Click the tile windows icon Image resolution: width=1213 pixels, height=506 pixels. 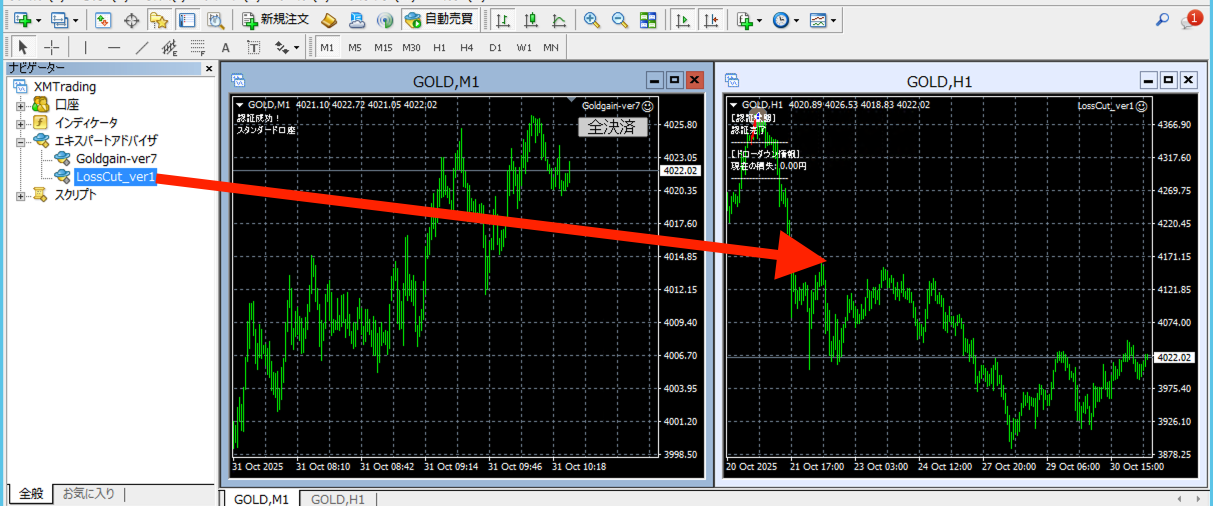click(648, 20)
